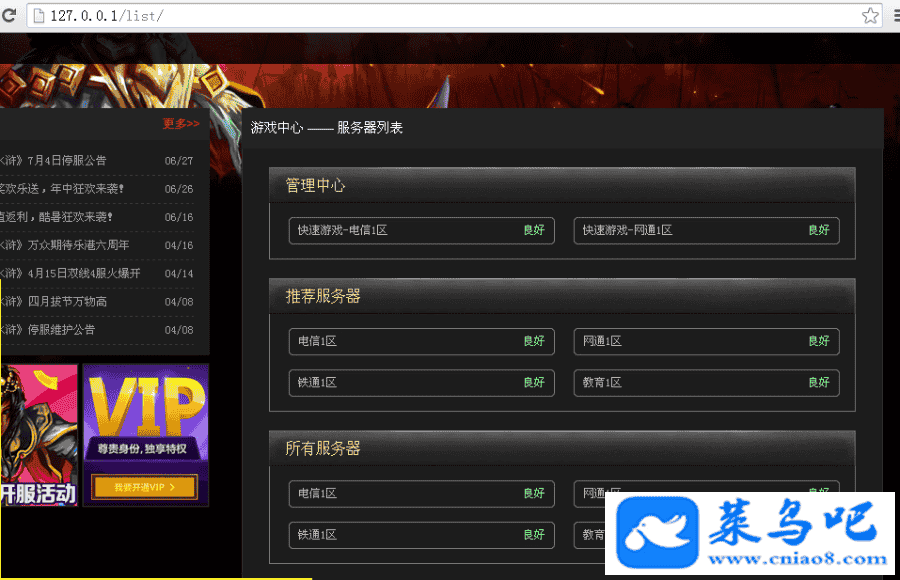Select 铁通1区 under 所有服务器
This screenshot has width=900, height=580.
[x=421, y=535]
